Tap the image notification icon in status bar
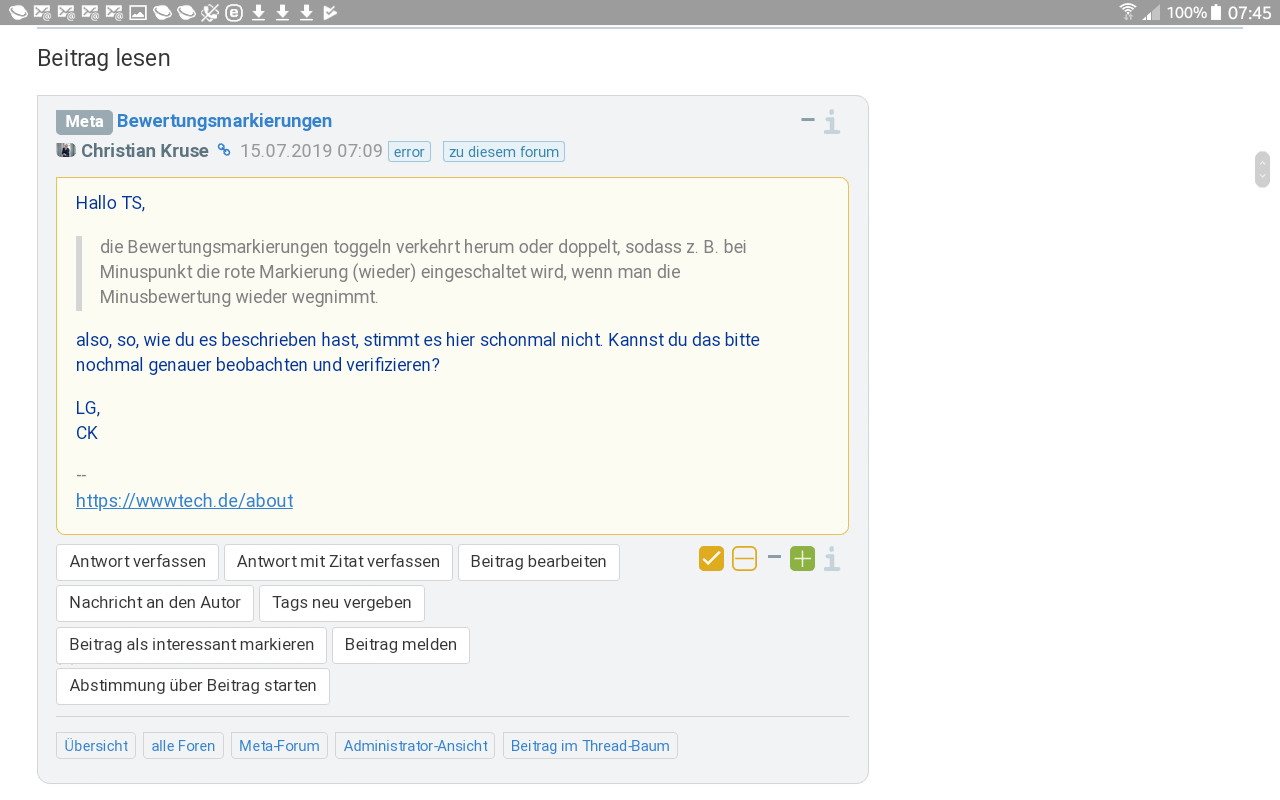 pyautogui.click(x=138, y=13)
